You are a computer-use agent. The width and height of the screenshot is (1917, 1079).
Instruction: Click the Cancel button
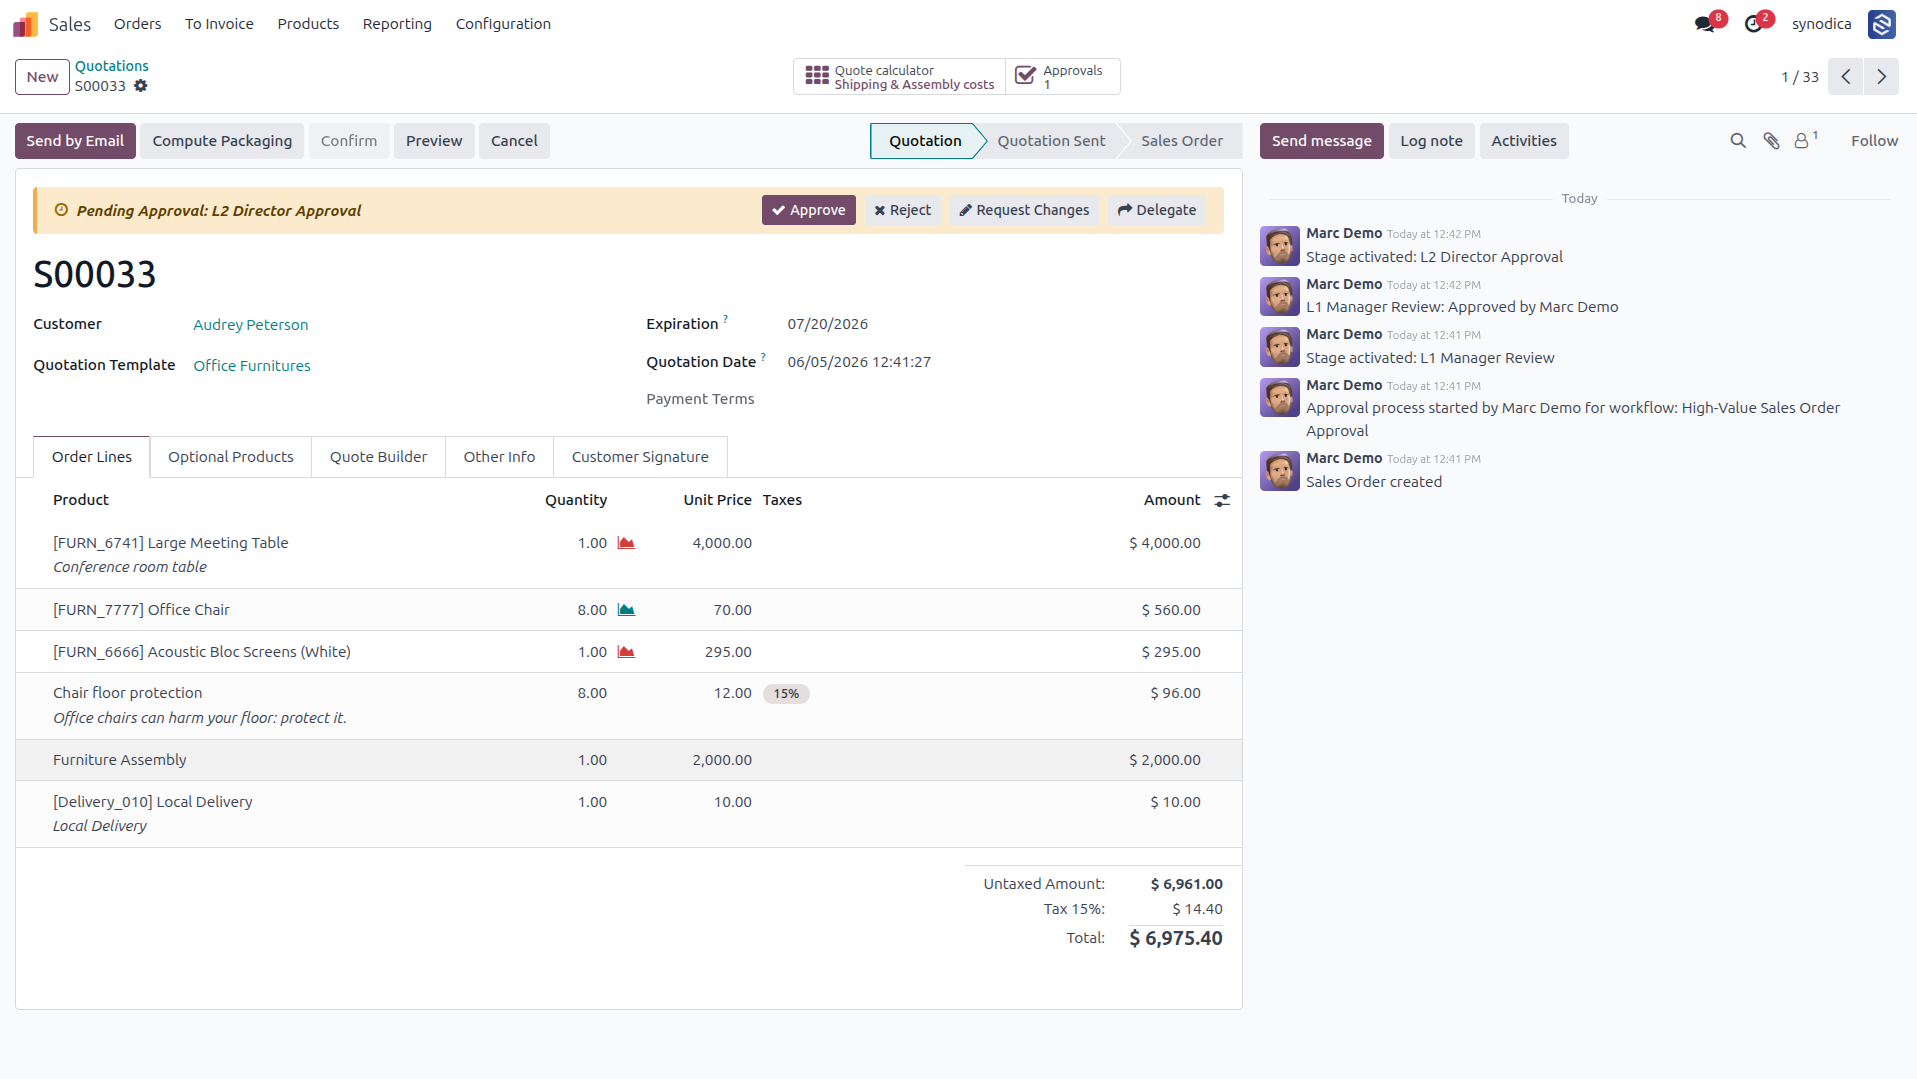pos(514,141)
